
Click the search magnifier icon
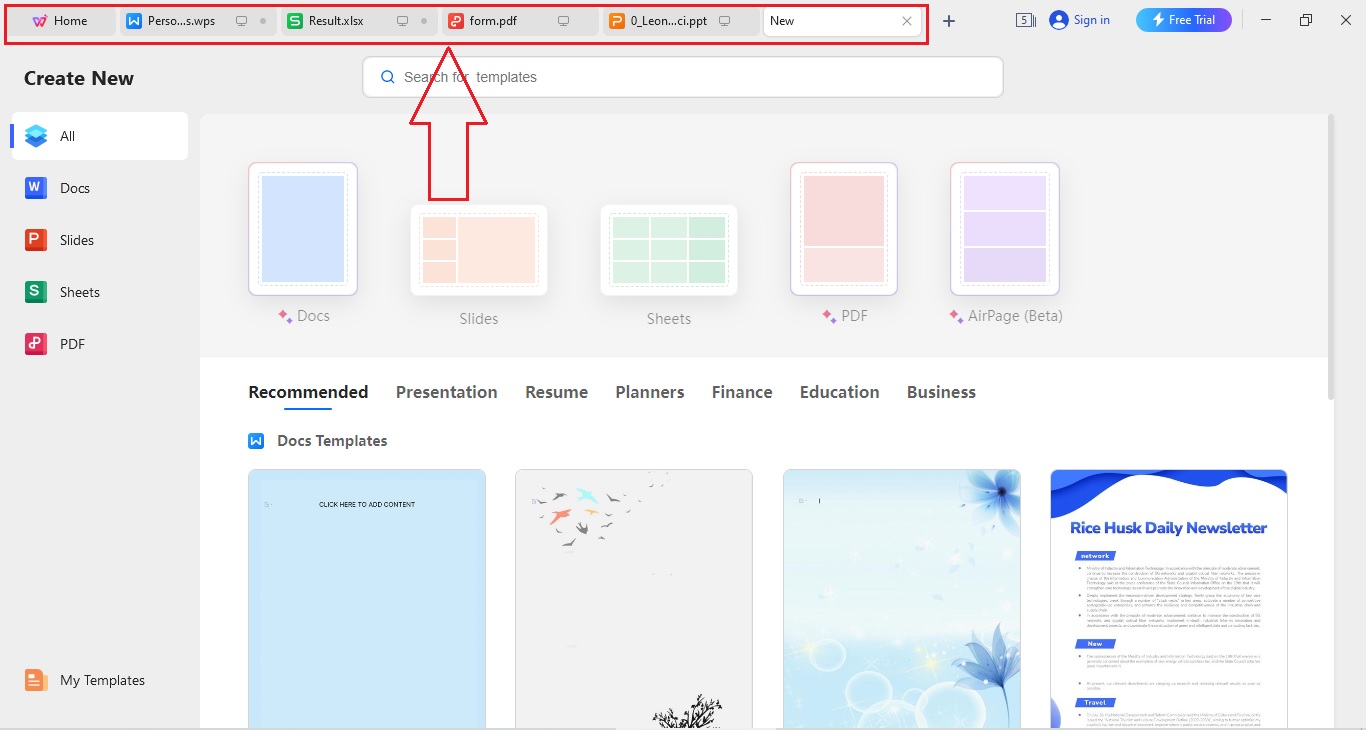point(388,77)
